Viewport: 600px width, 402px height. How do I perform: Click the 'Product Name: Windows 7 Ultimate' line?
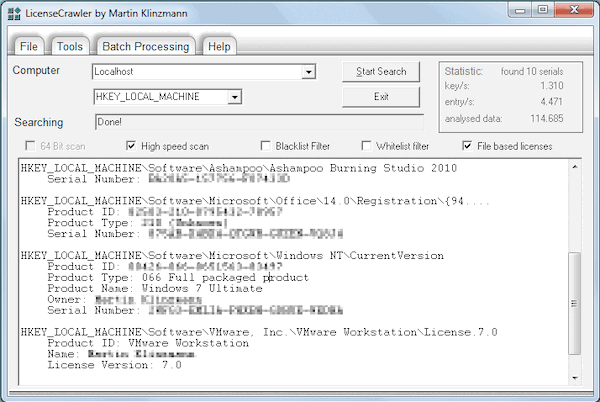click(x=155, y=288)
